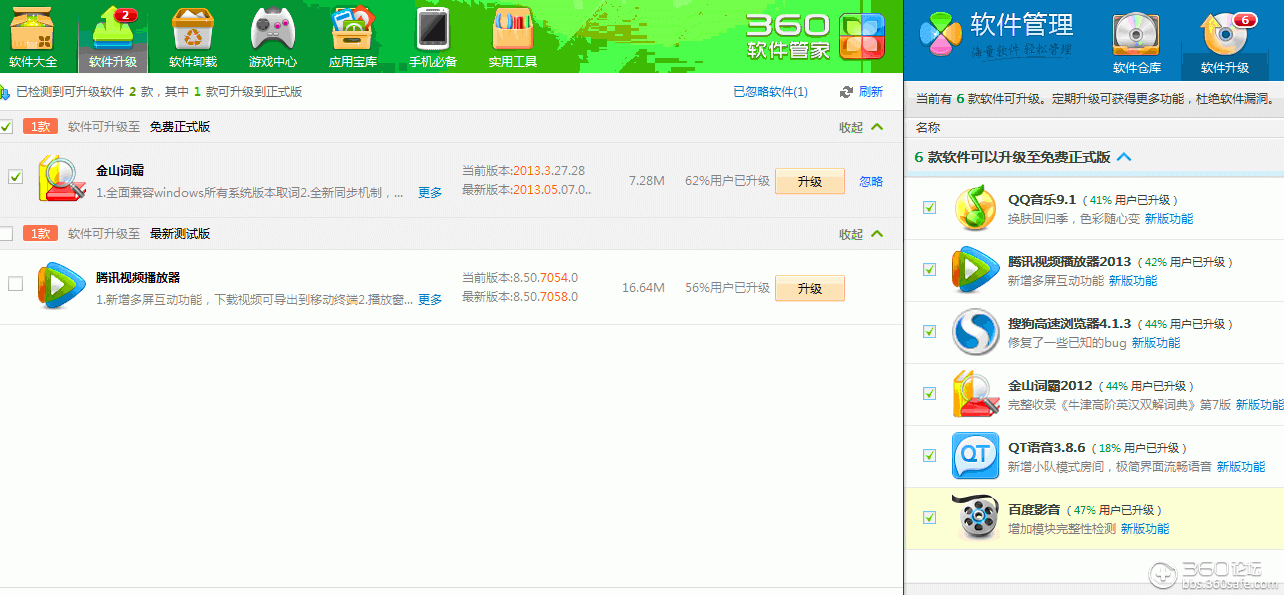
Task: Click 搜狗高速浏览器 app icon
Action: click(975, 331)
